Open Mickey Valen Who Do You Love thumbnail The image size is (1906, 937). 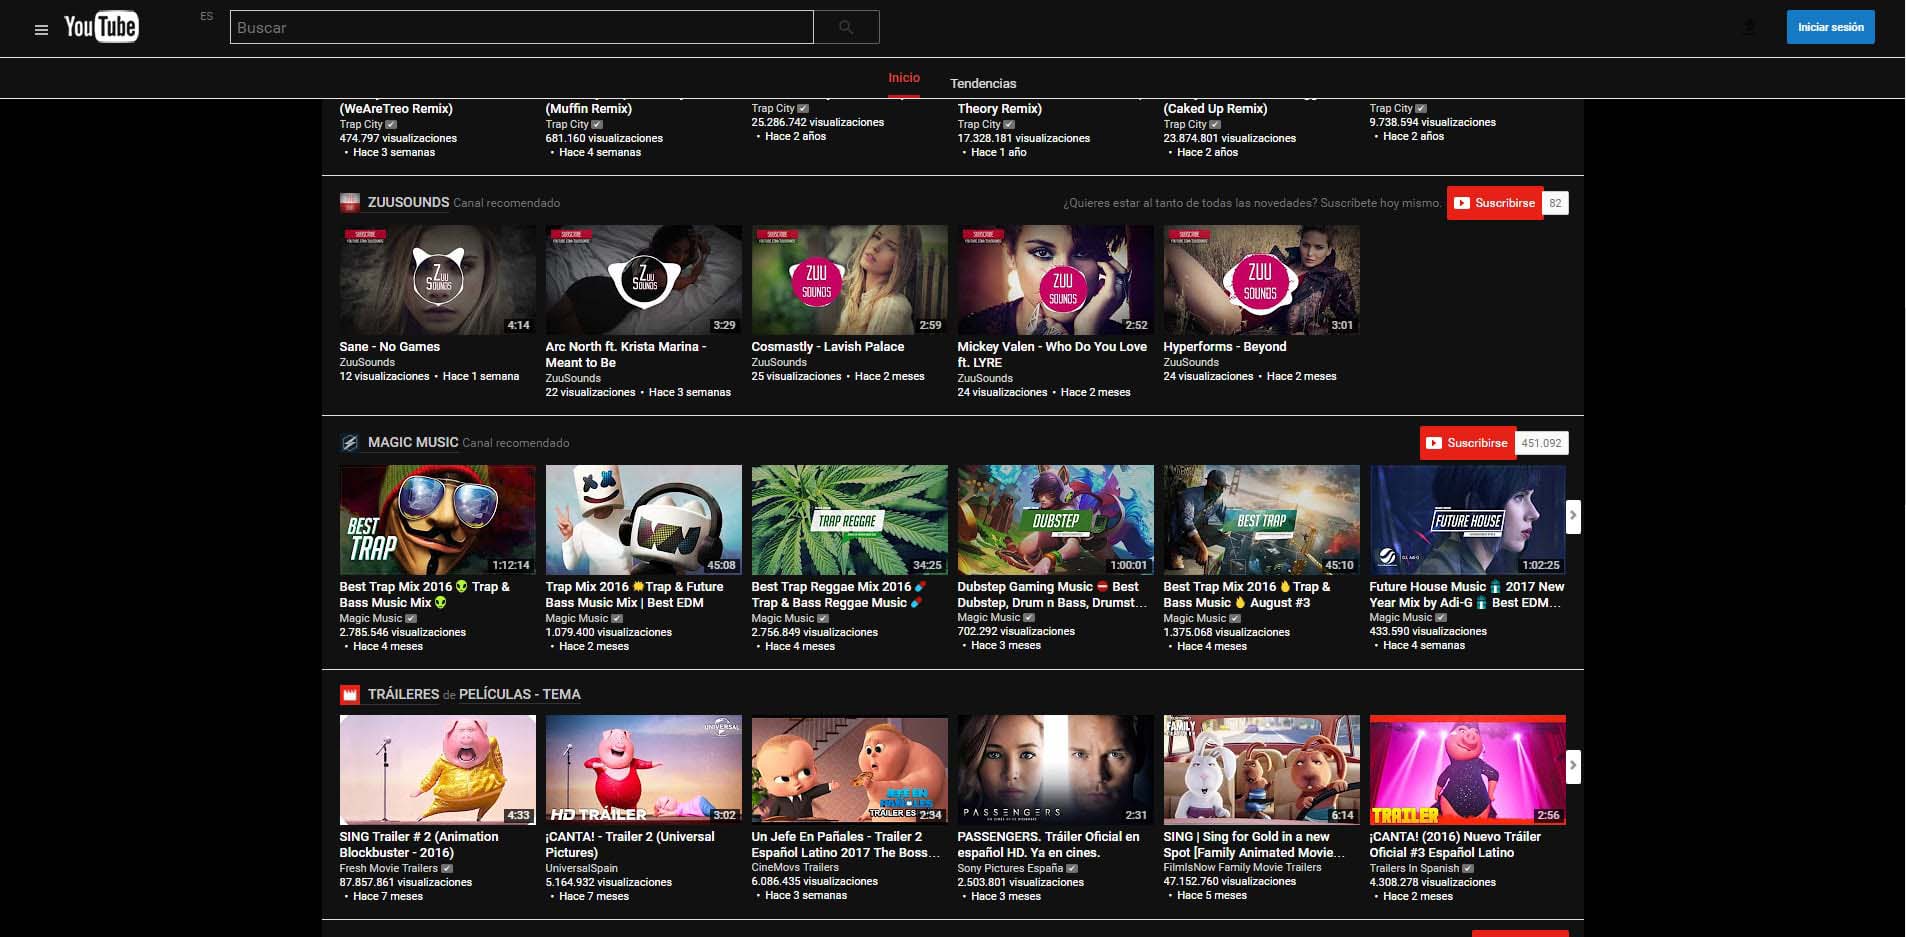coord(1055,280)
